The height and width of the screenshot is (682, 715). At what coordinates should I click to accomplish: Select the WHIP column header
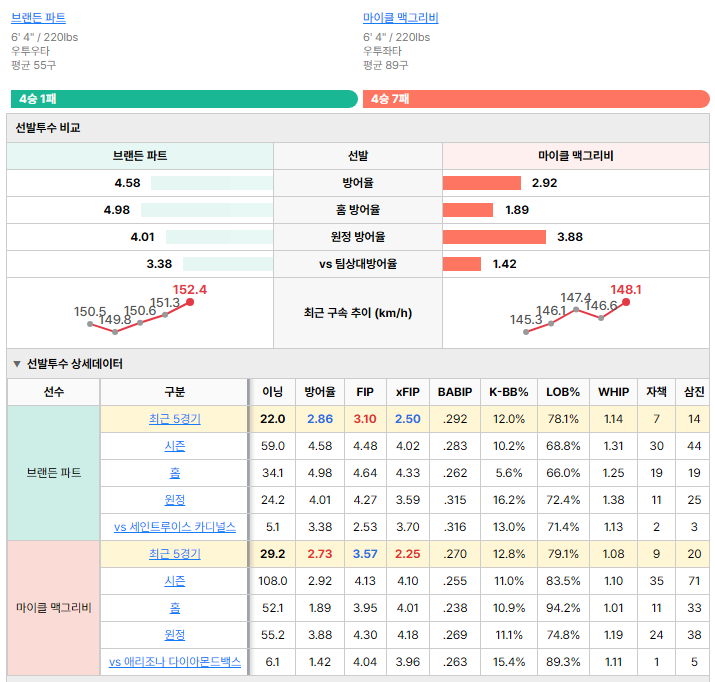tap(613, 392)
